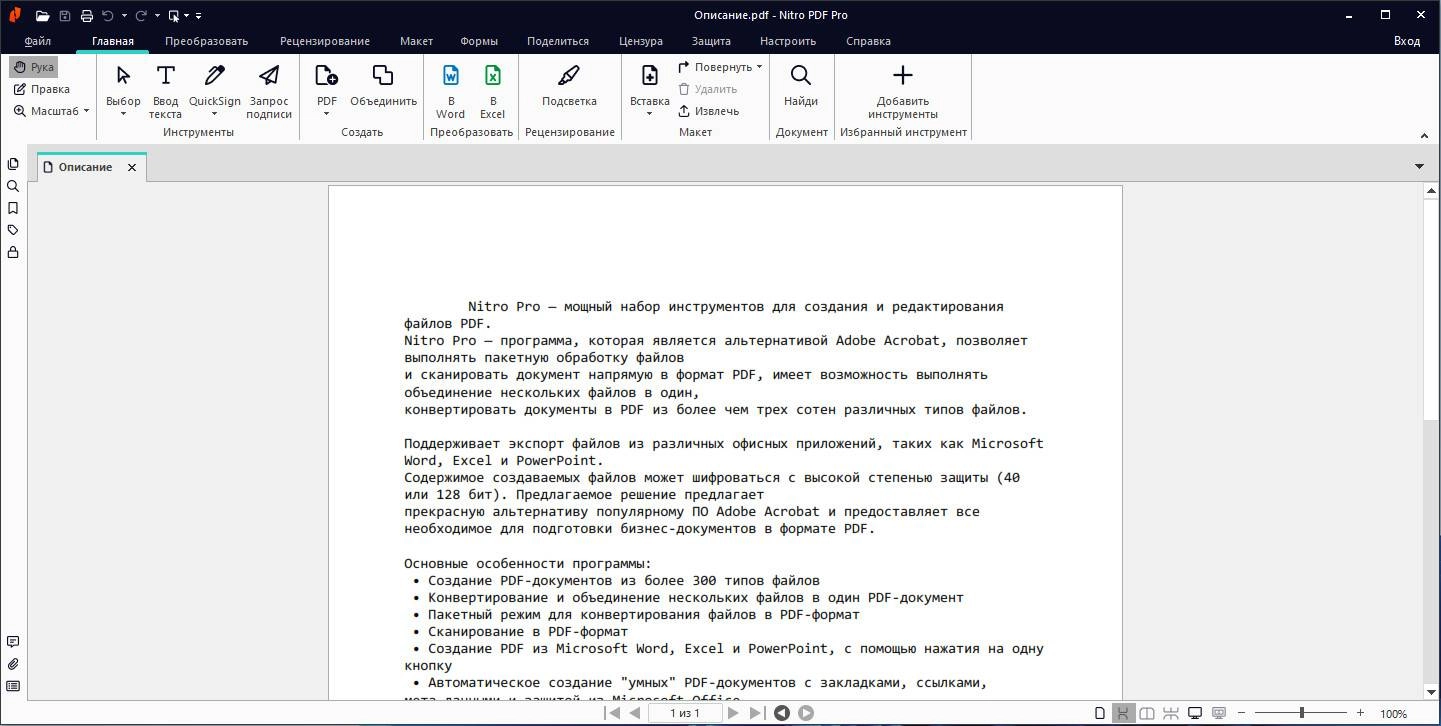The width and height of the screenshot is (1441, 726).
Task: Click the Redo arrow icon
Action: (141, 15)
